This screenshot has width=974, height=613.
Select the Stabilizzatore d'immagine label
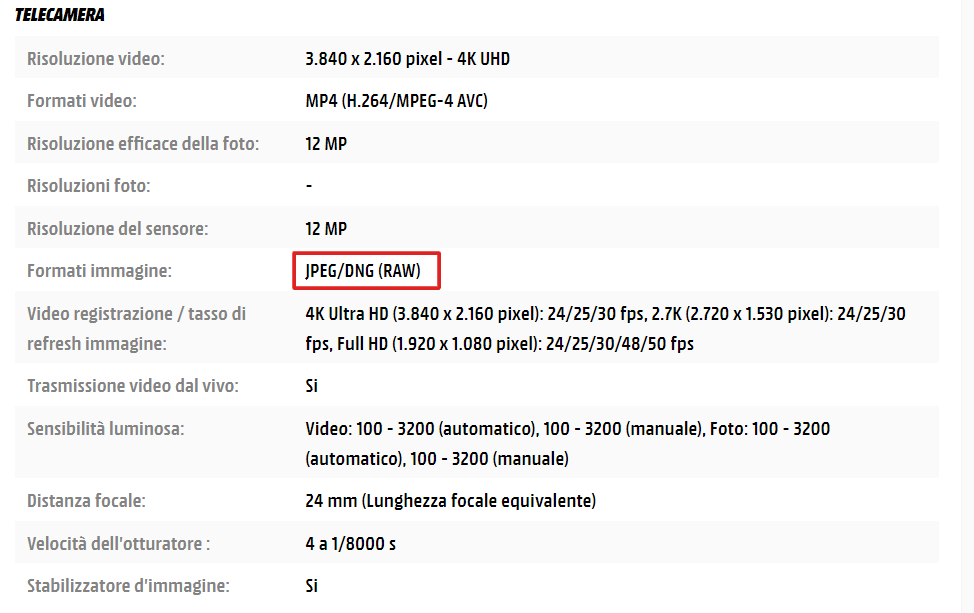tap(128, 586)
